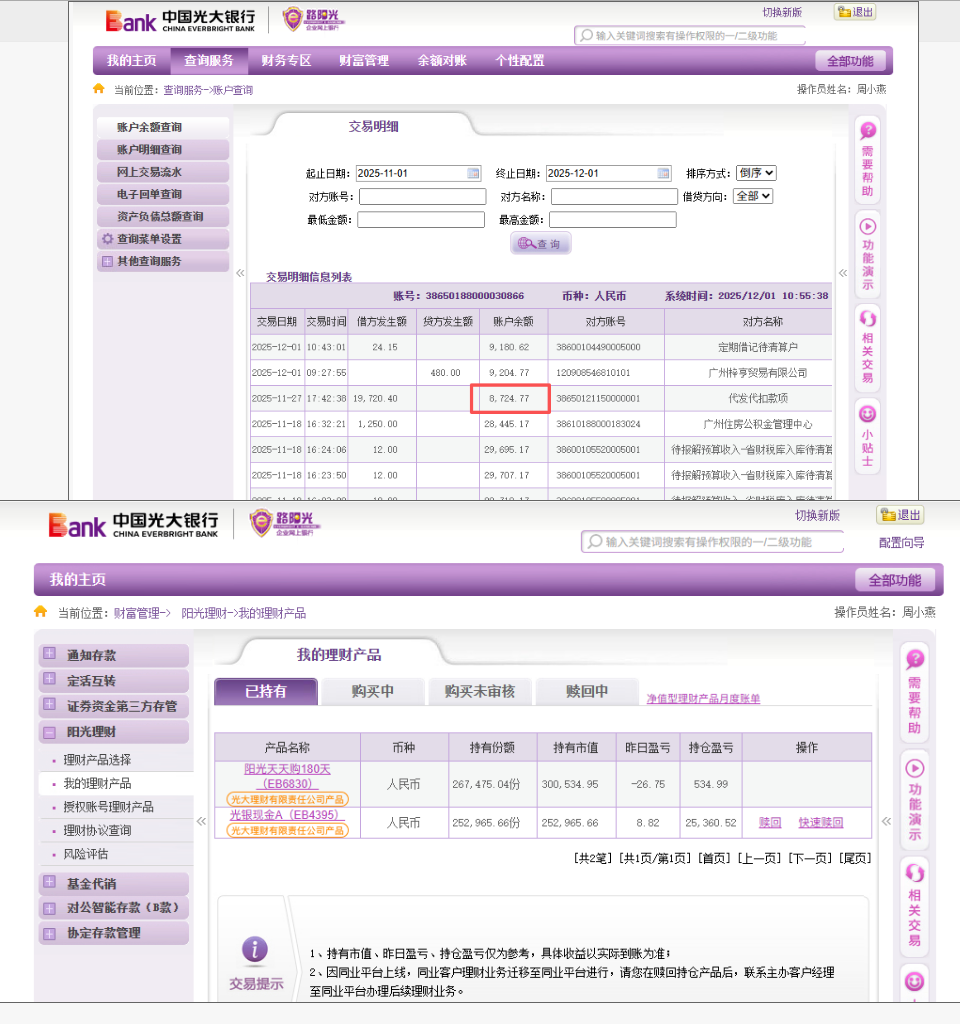Open the 终止日期 calendar picker icon
Image resolution: width=960 pixels, height=1024 pixels.
tap(663, 173)
